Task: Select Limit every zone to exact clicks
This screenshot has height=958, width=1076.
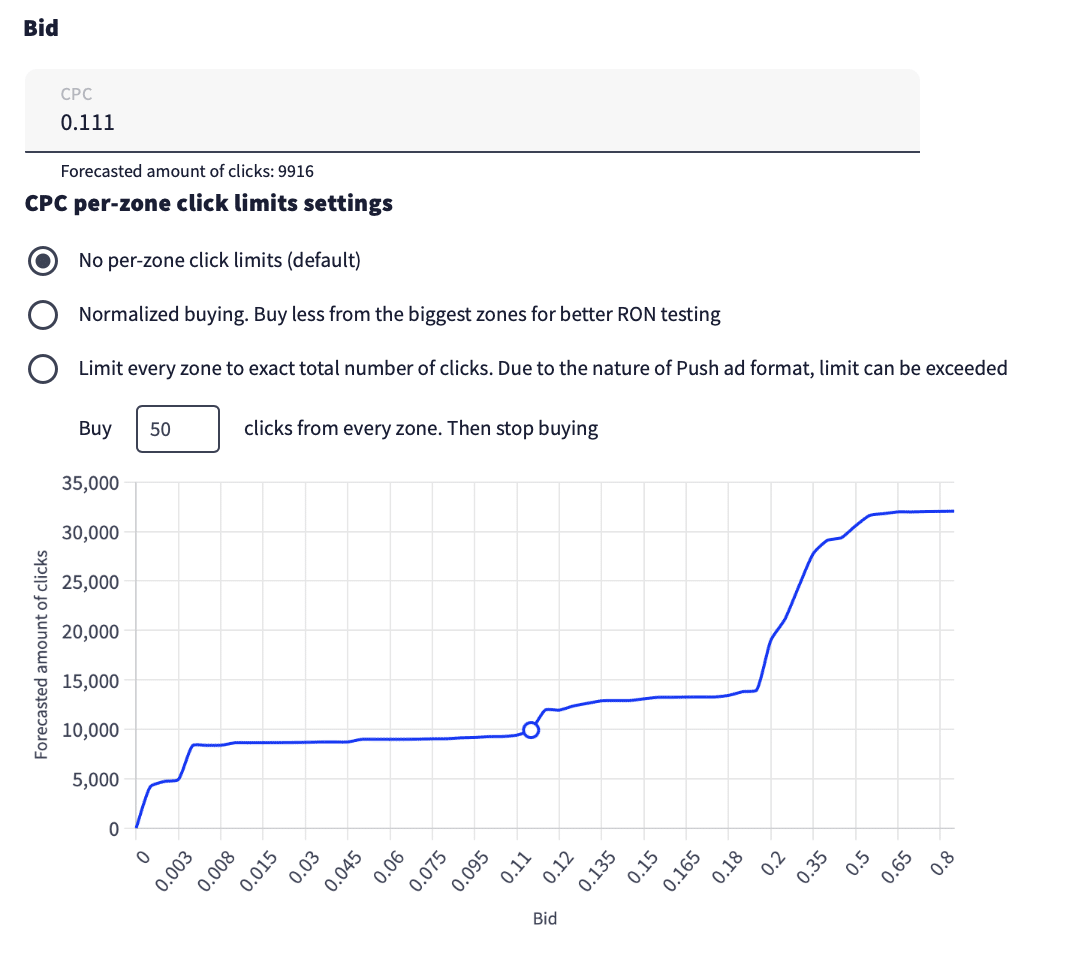Action: point(42,368)
